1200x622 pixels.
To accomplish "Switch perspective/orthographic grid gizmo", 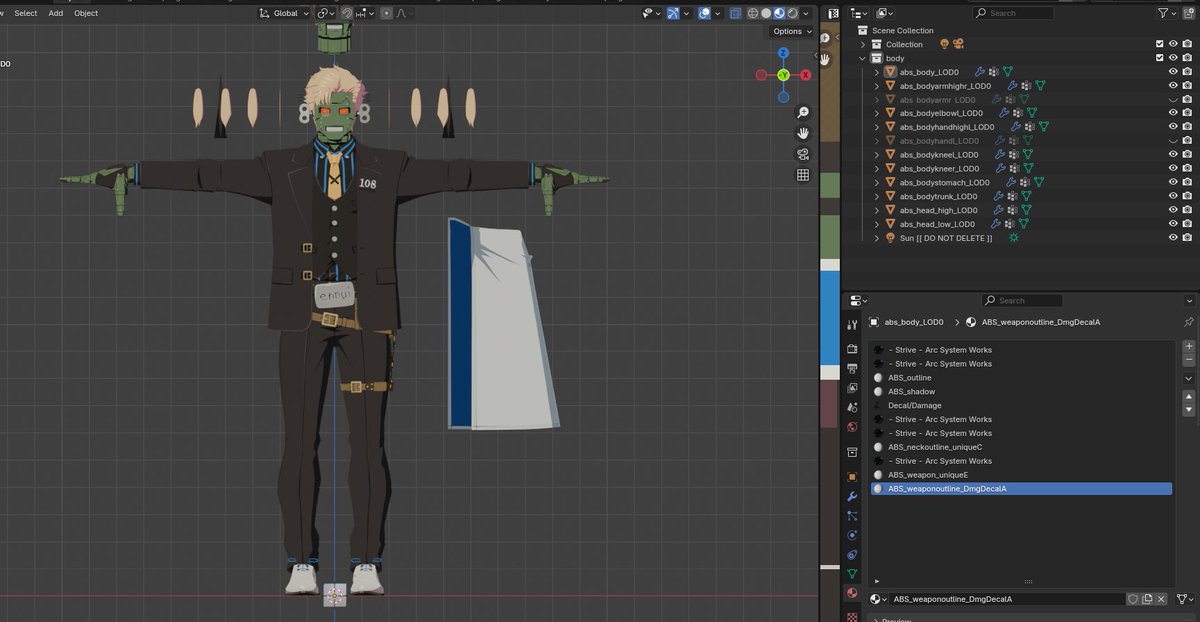I will [803, 175].
